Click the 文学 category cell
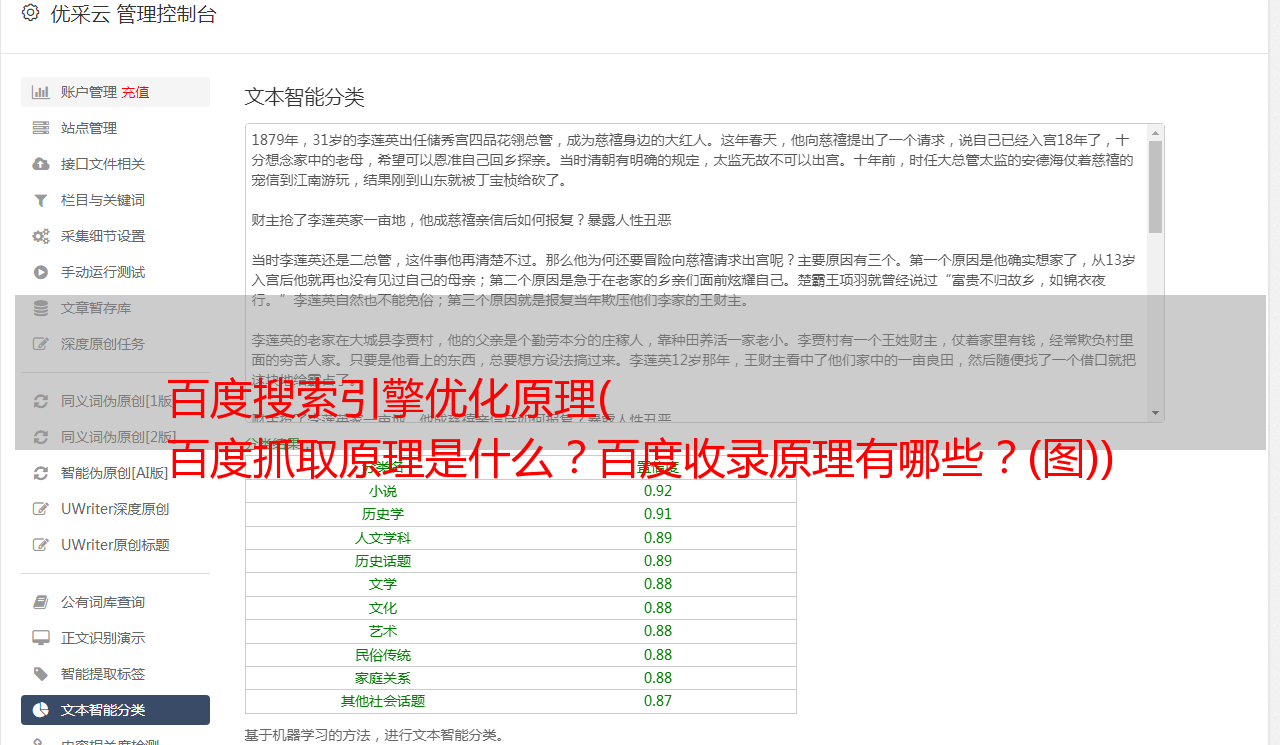This screenshot has width=1280, height=745. coord(383,584)
